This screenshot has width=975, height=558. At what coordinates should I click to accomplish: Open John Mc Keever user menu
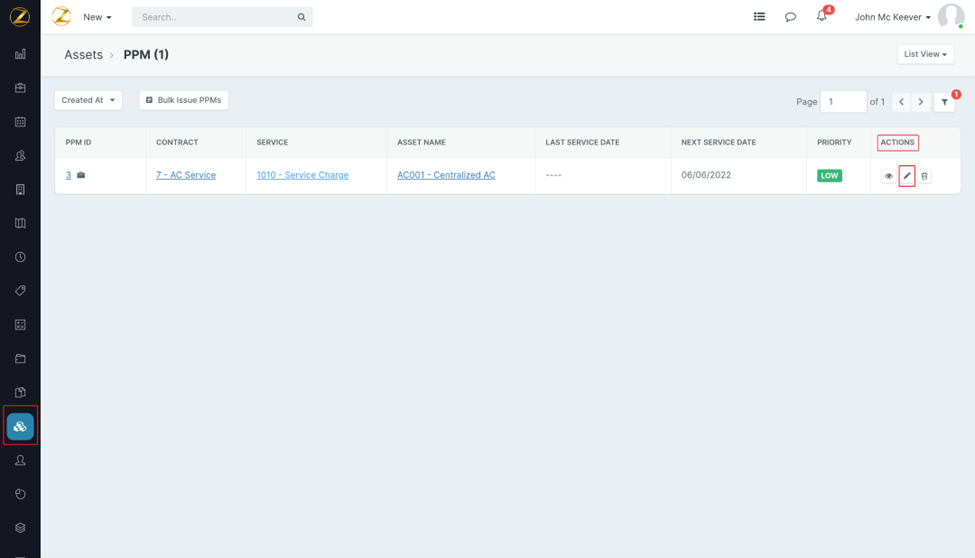[x=892, y=17]
